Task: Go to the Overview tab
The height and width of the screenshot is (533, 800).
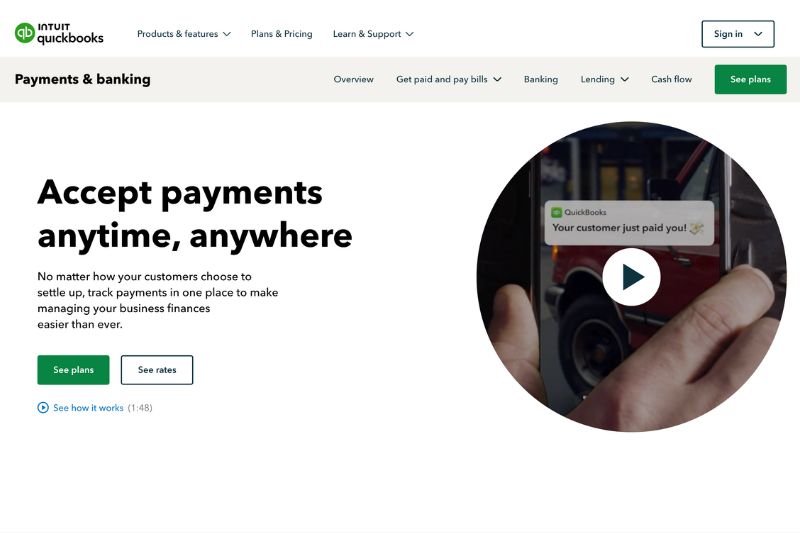Action: click(x=354, y=80)
